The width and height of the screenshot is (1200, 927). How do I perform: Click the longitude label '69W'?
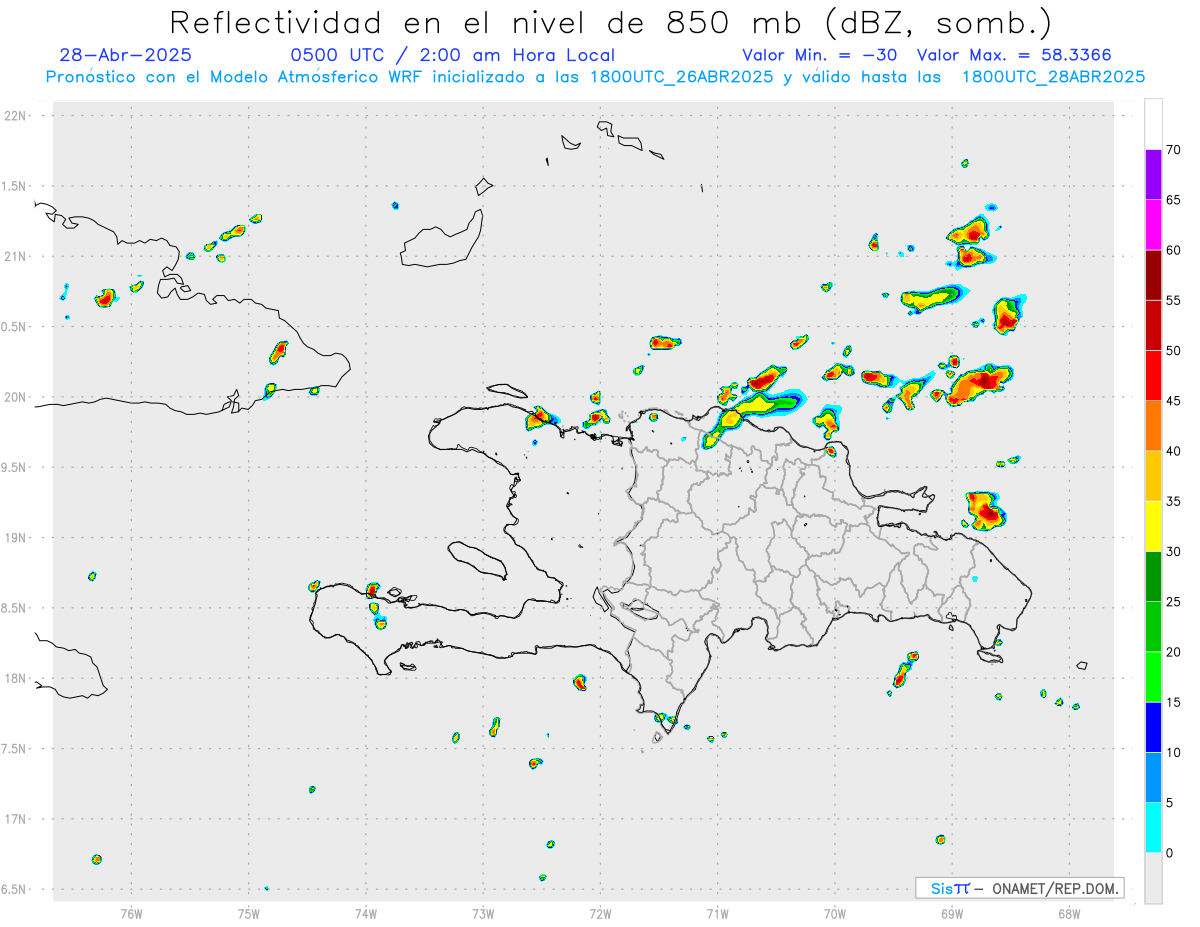coord(952,912)
